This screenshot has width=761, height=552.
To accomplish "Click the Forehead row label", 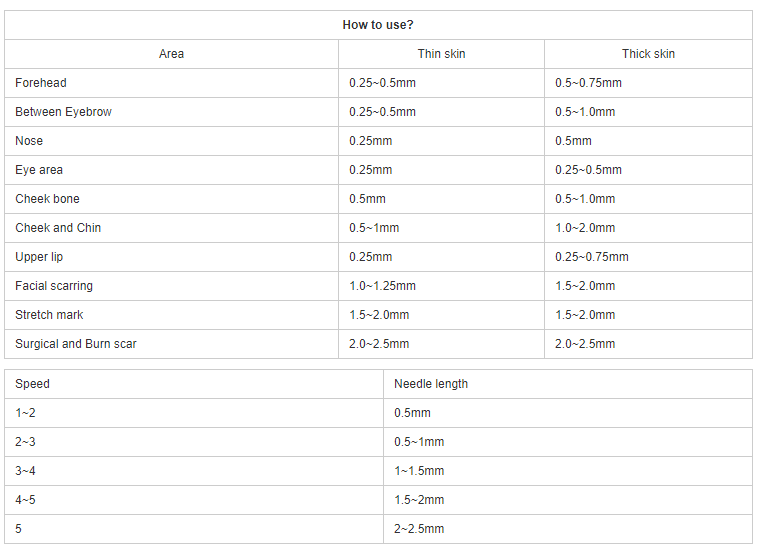I will coord(41,83).
